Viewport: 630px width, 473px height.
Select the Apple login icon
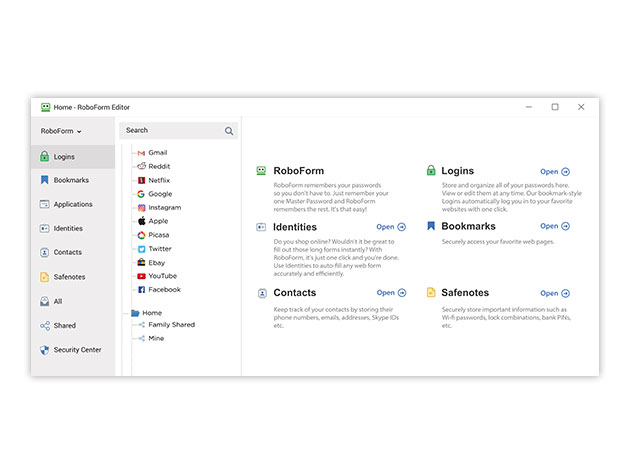[x=141, y=221]
